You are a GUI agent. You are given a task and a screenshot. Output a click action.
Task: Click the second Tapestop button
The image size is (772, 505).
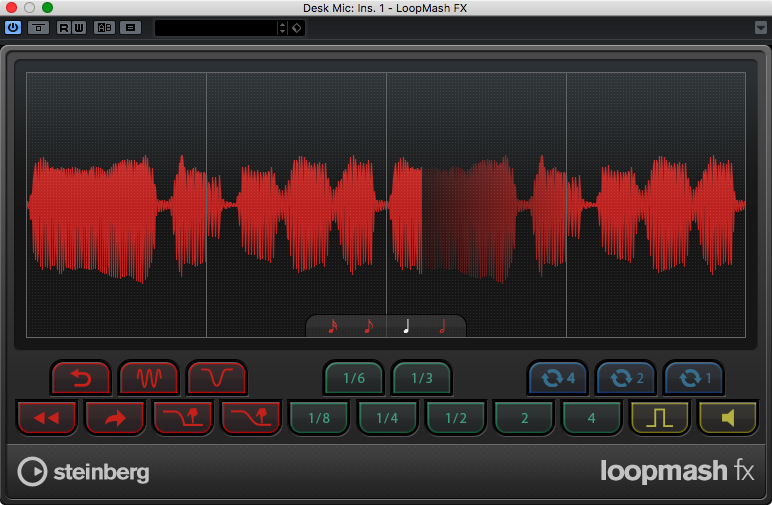coord(251,418)
